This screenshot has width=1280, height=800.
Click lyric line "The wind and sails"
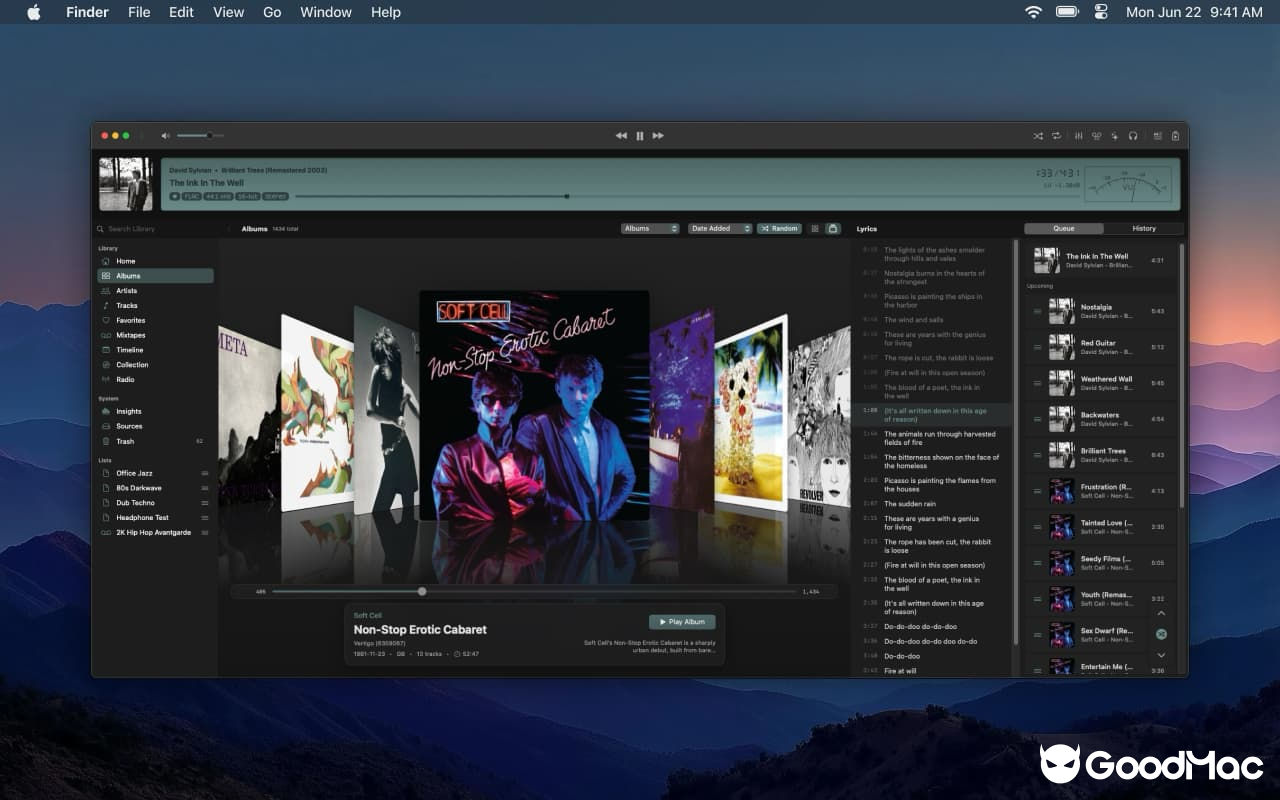coord(914,320)
